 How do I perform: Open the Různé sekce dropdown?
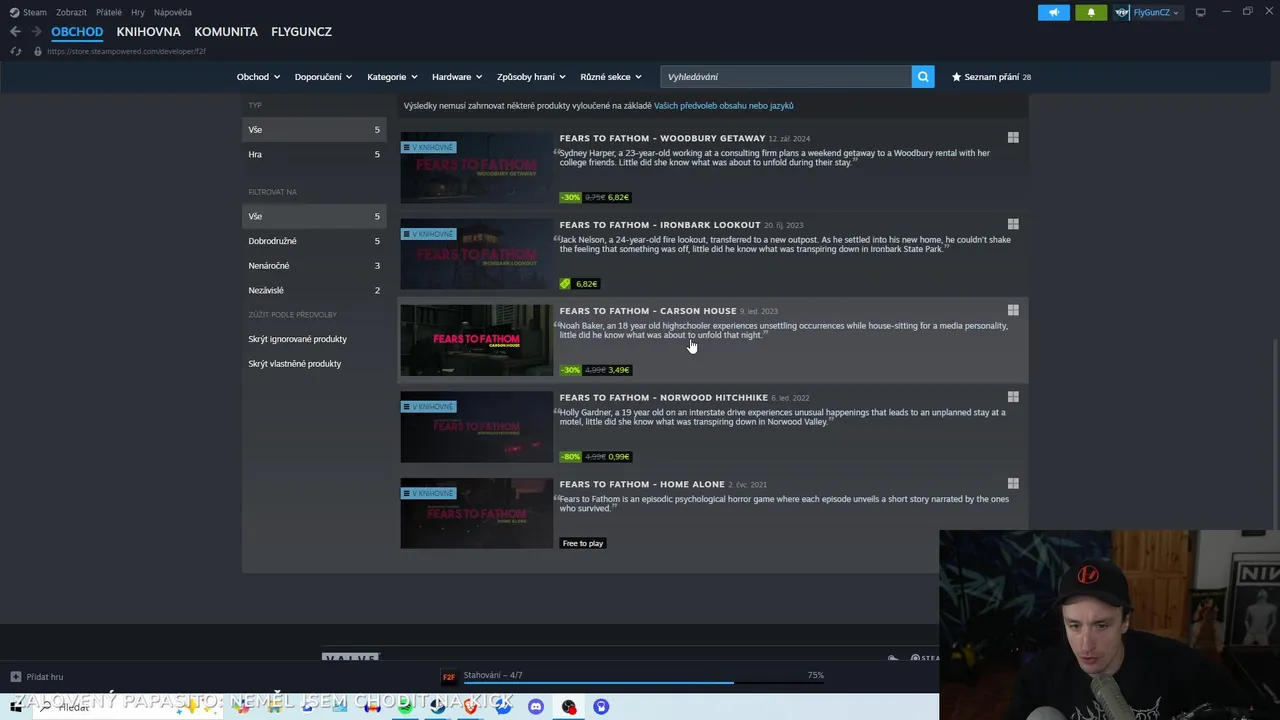pos(611,77)
